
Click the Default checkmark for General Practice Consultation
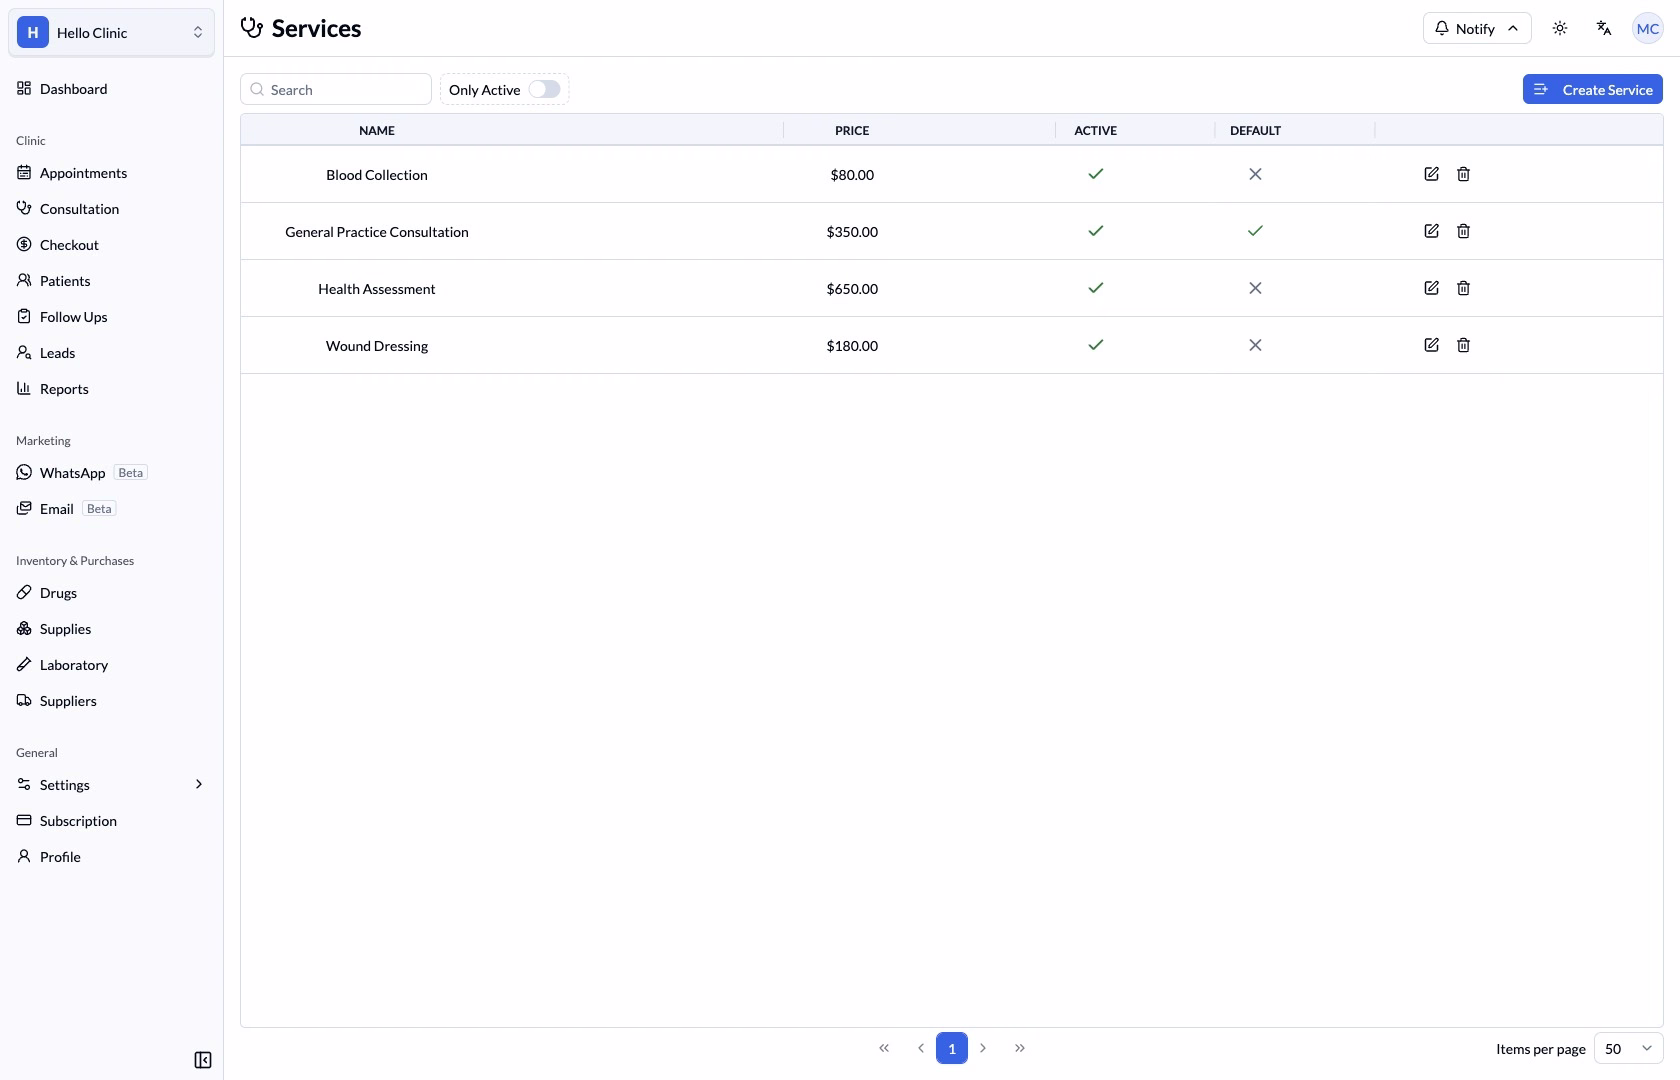coord(1255,231)
